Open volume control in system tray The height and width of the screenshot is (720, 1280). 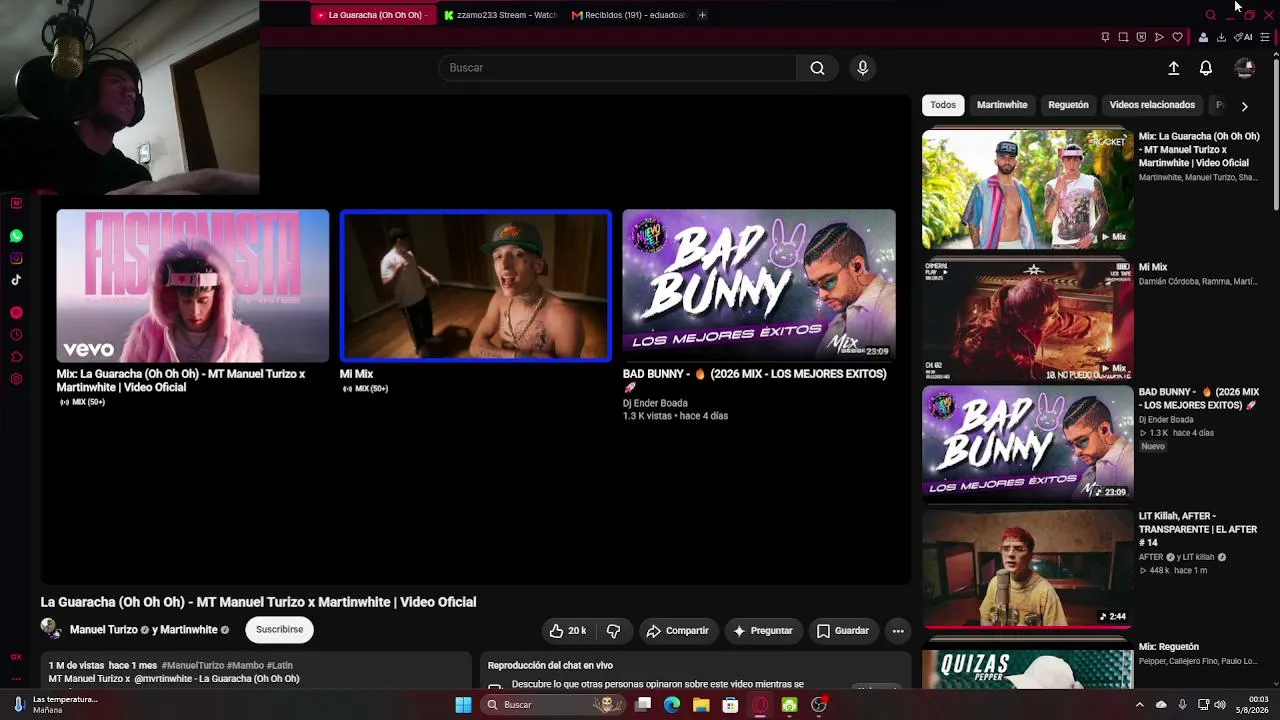coord(1220,705)
